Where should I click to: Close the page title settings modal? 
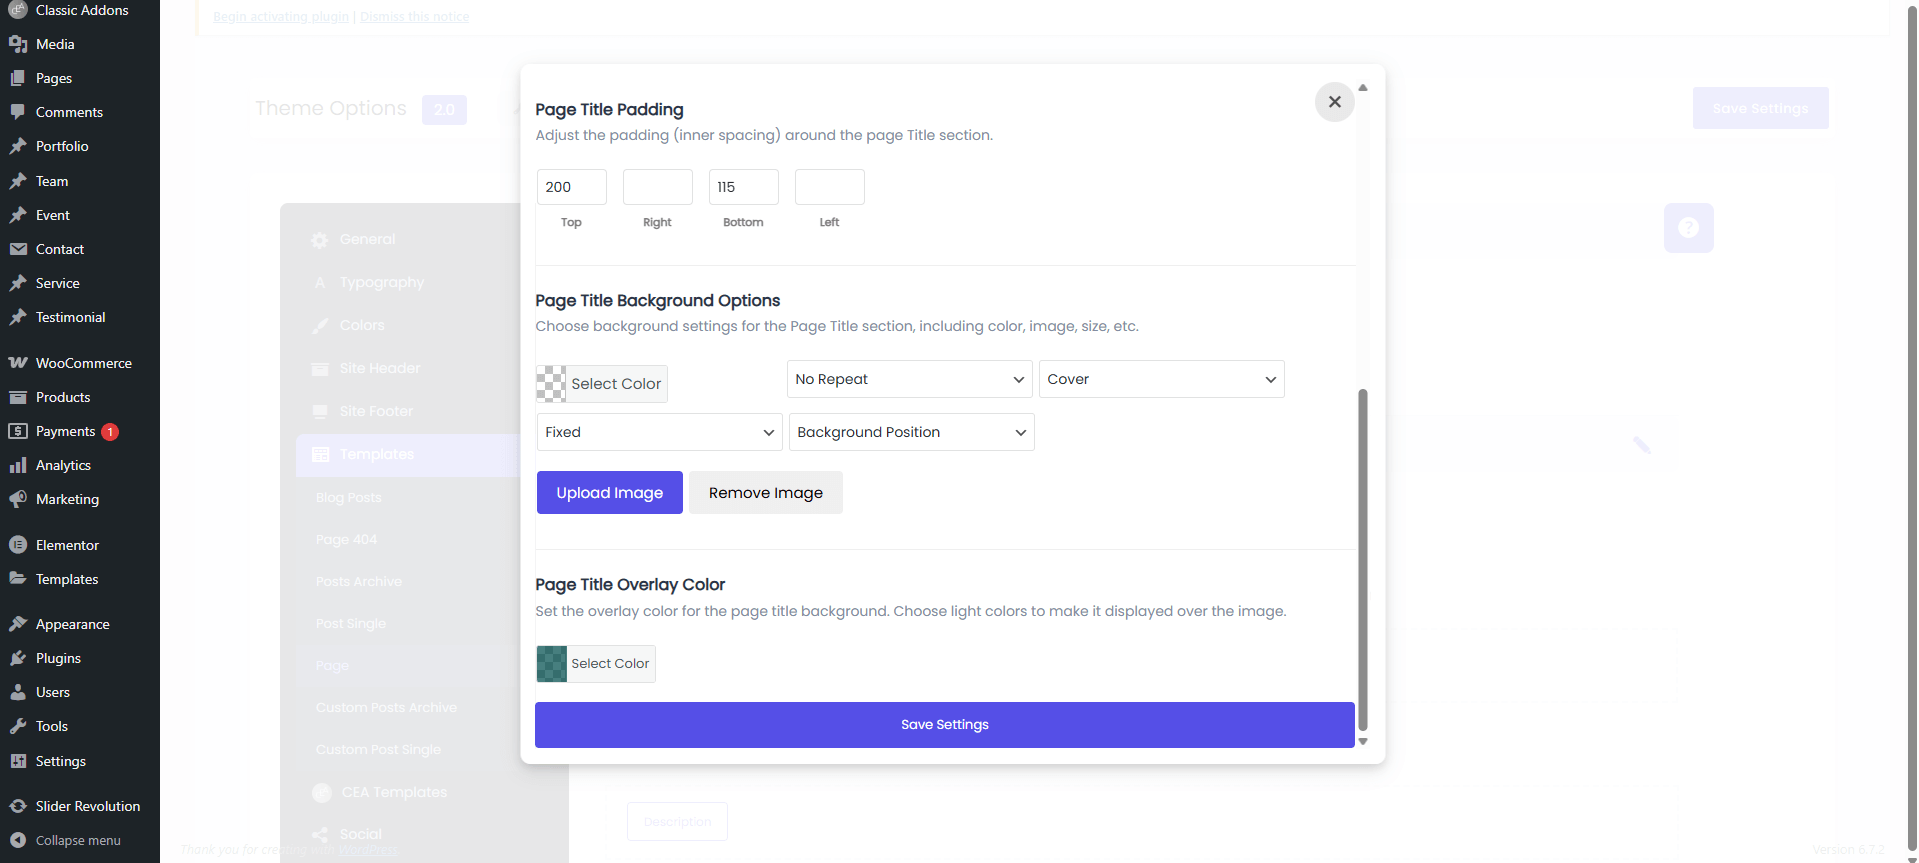(x=1334, y=102)
